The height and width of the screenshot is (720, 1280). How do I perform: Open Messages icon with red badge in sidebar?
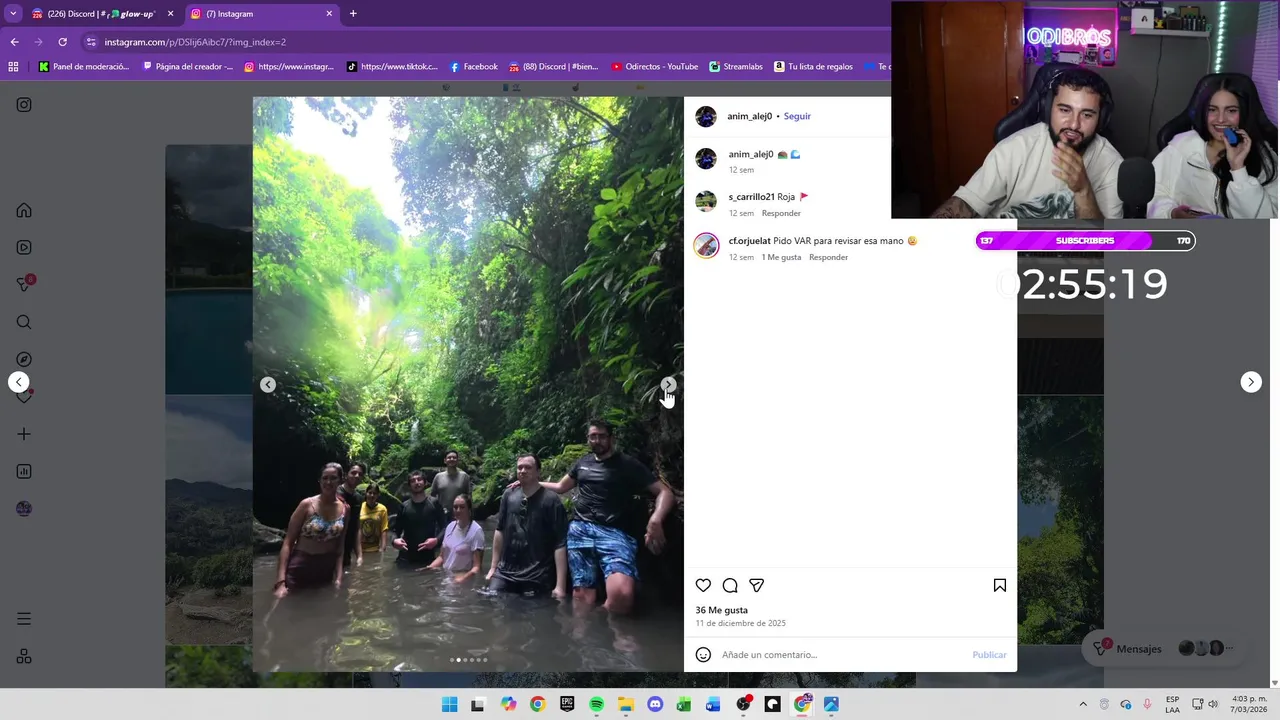tap(24, 284)
